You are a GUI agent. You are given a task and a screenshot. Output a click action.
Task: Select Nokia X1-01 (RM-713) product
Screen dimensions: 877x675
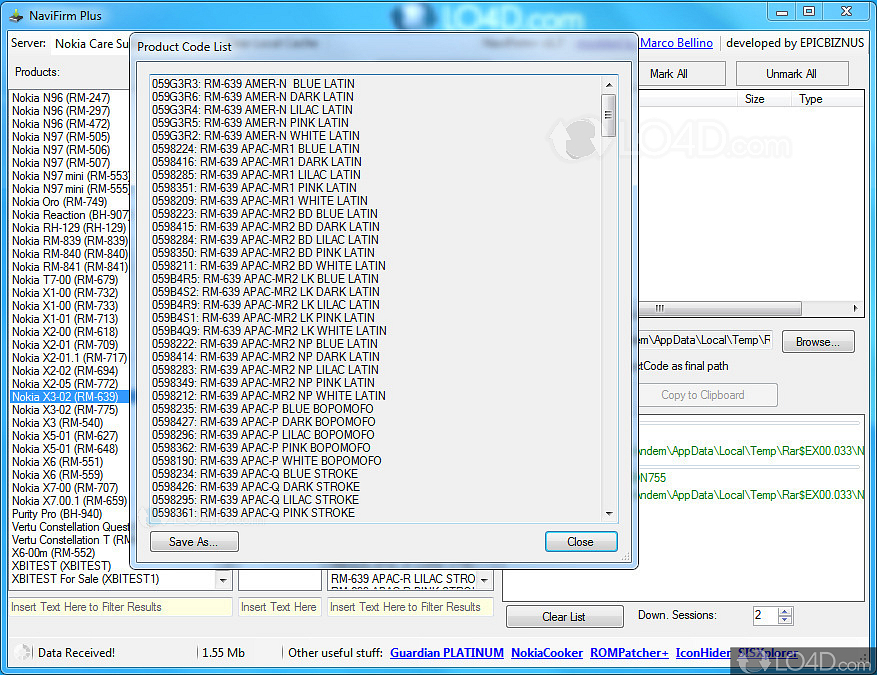65,319
